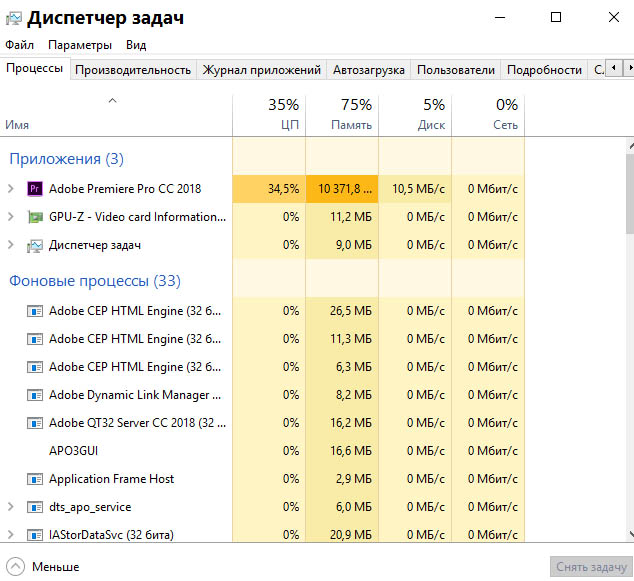This screenshot has height=581, width=634.
Task: Open the Параметры menu
Action: click(x=80, y=44)
